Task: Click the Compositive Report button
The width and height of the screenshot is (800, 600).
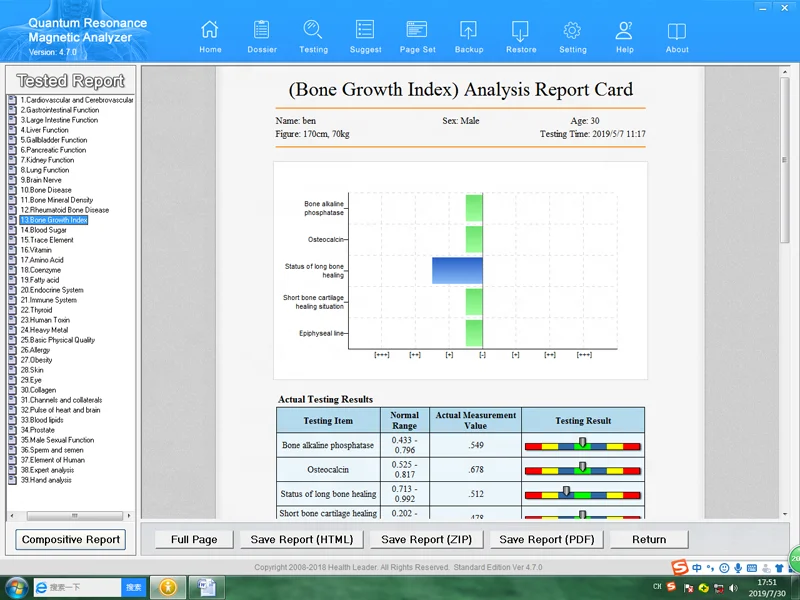Action: (71, 540)
